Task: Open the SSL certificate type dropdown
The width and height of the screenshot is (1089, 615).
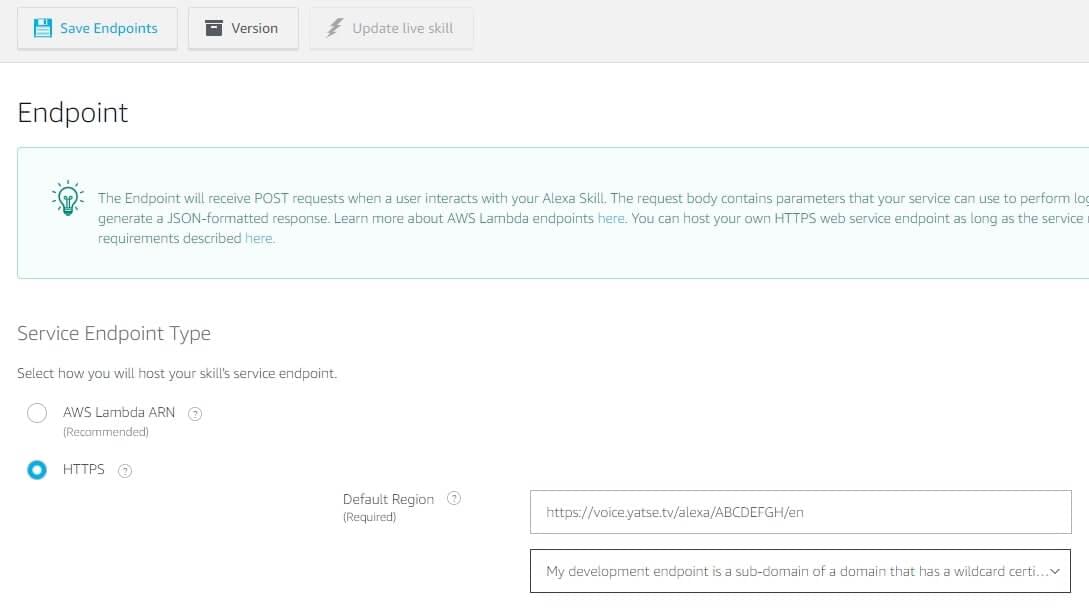Action: 790,571
